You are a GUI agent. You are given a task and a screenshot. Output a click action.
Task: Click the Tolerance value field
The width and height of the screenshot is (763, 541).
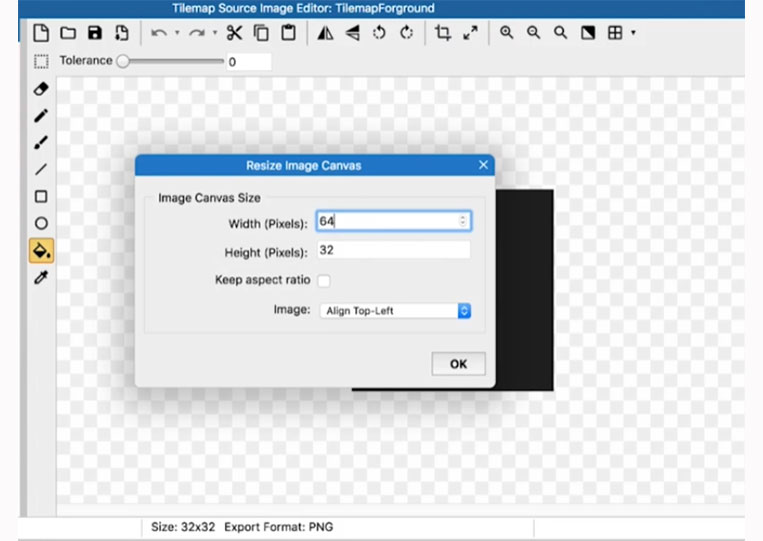pyautogui.click(x=249, y=62)
